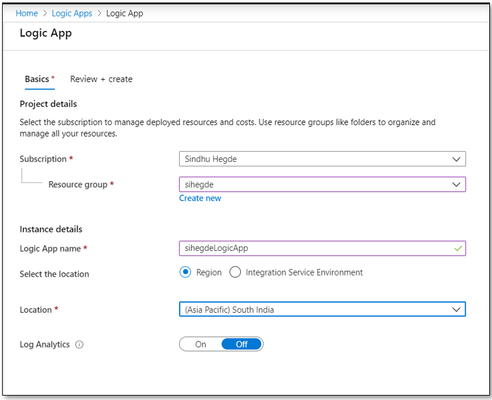The width and height of the screenshot is (492, 400).
Task: Open the Logic Apps breadcrumb link
Action: 72,13
